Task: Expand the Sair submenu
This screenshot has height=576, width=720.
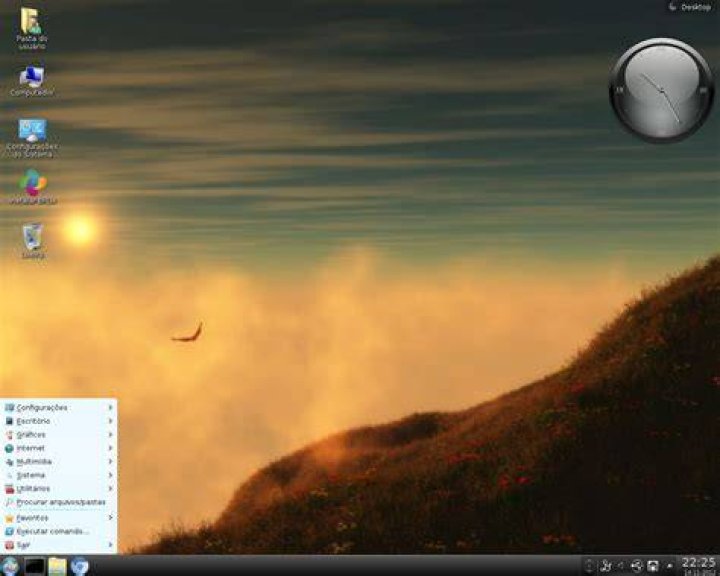Action: point(59,545)
